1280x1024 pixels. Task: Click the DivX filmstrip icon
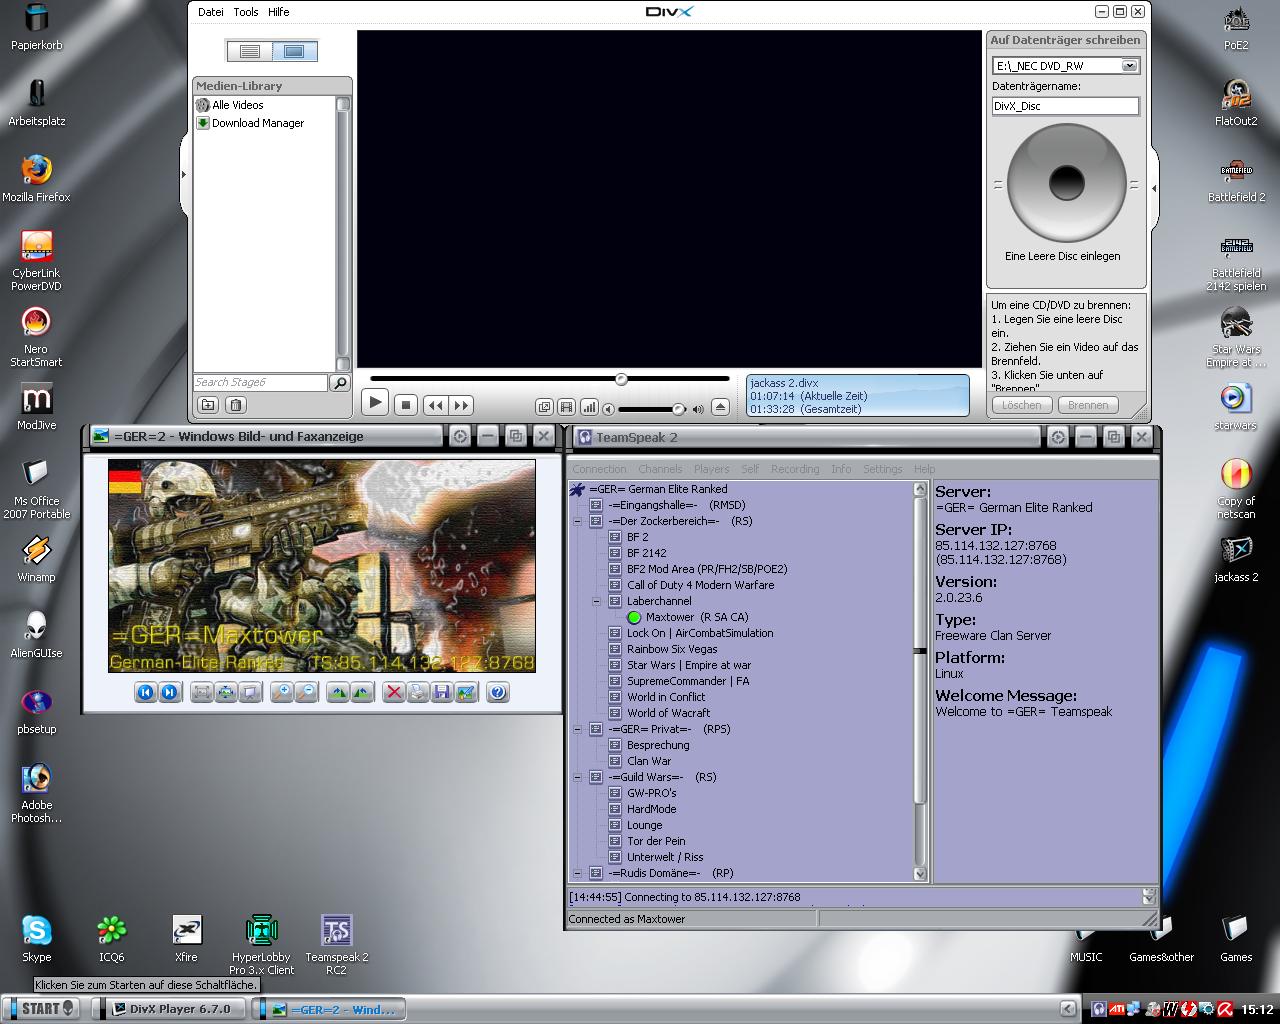click(566, 407)
